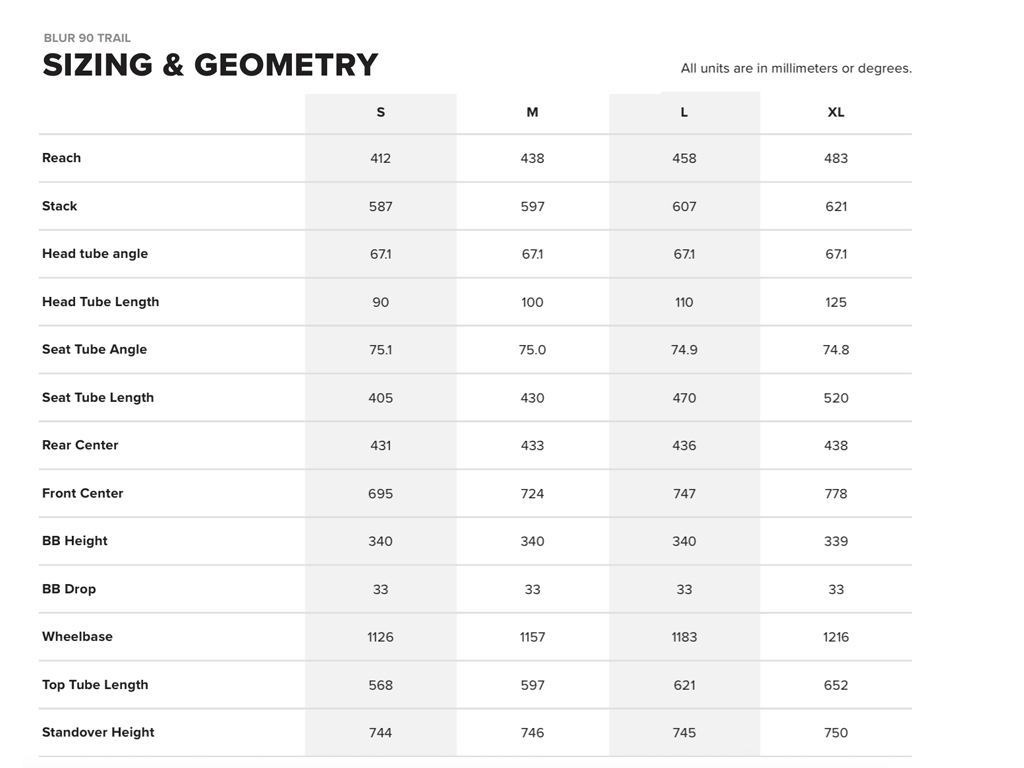Select the M size column header
Screen dimensions: 1024x768
532,113
